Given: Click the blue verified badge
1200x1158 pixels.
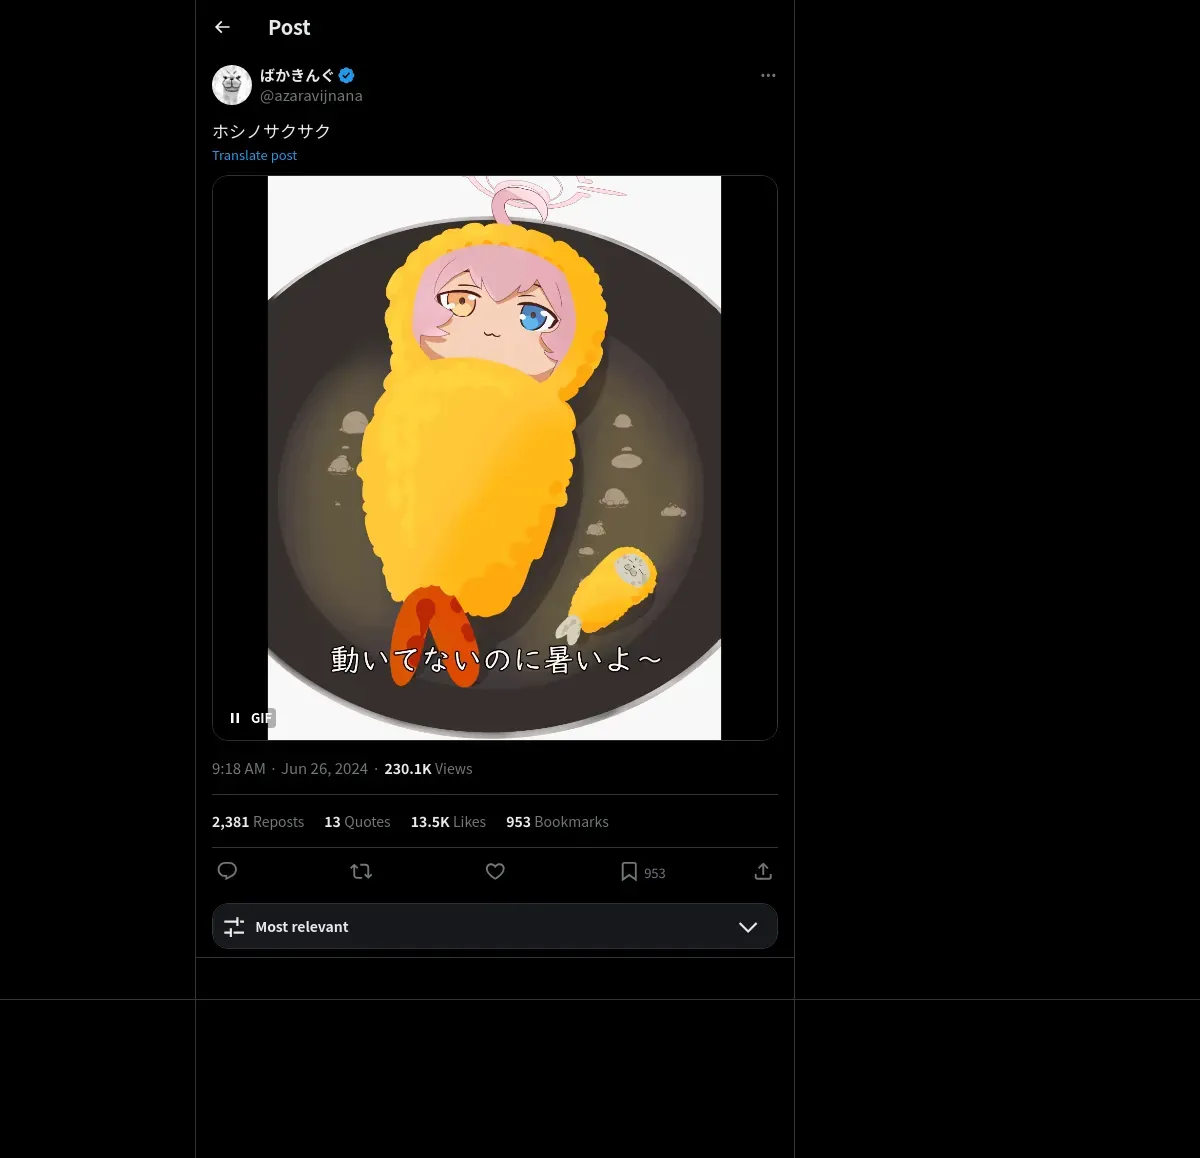Looking at the screenshot, I should pos(347,75).
